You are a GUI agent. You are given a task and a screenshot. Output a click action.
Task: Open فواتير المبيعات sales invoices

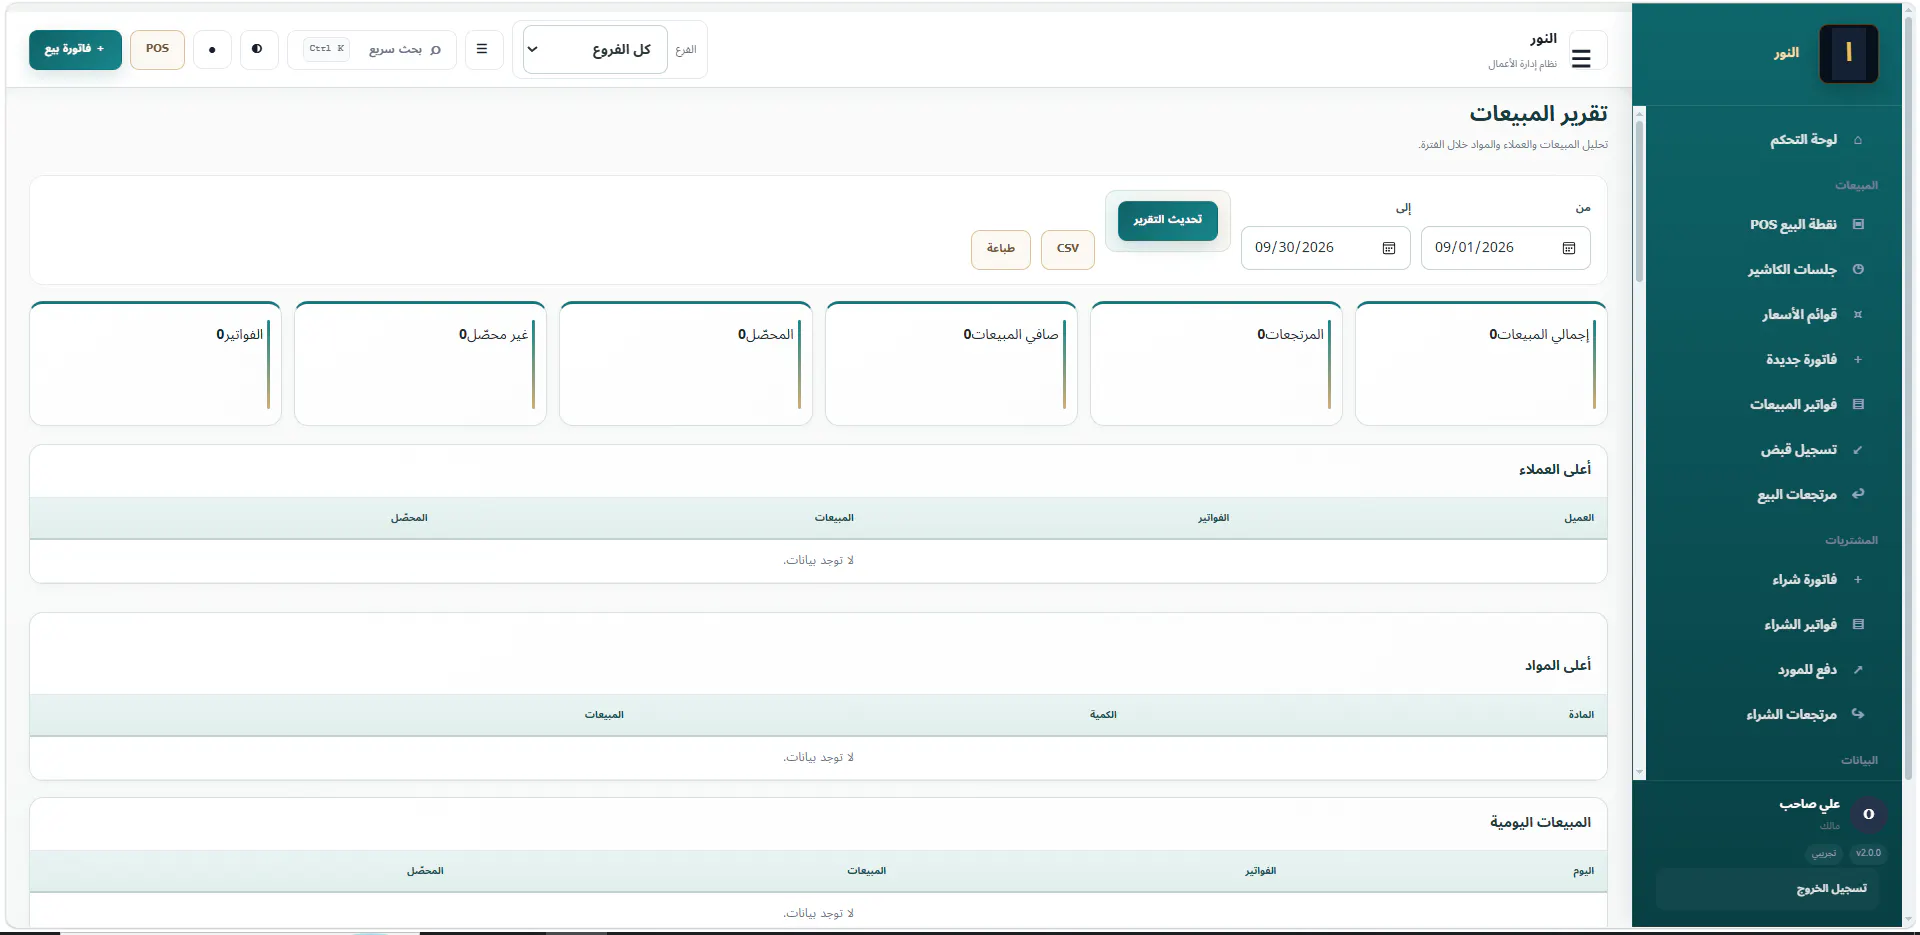point(1794,405)
